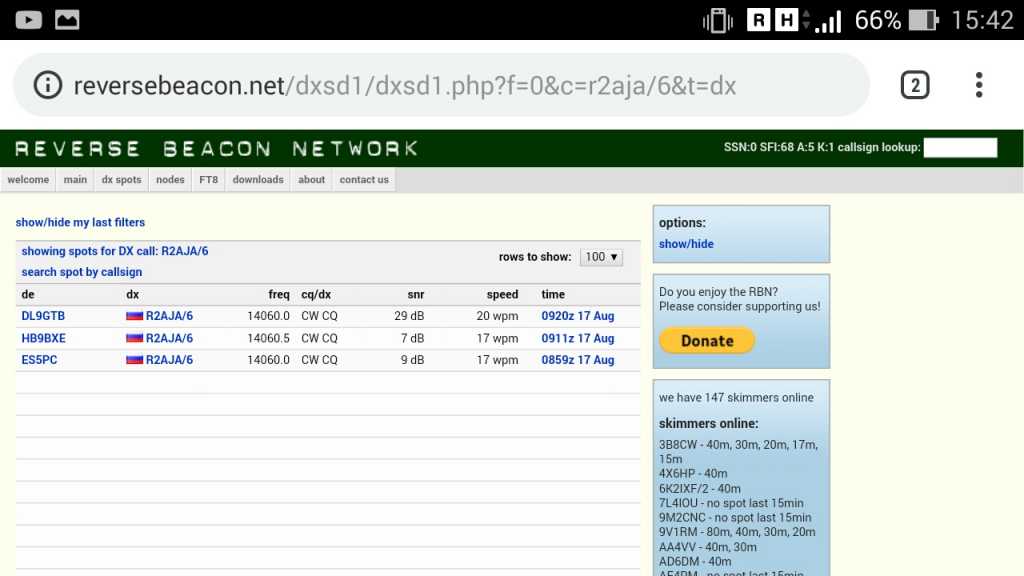Click the 14060.5 frequency cell
The width and height of the screenshot is (1024, 576).
click(x=268, y=338)
